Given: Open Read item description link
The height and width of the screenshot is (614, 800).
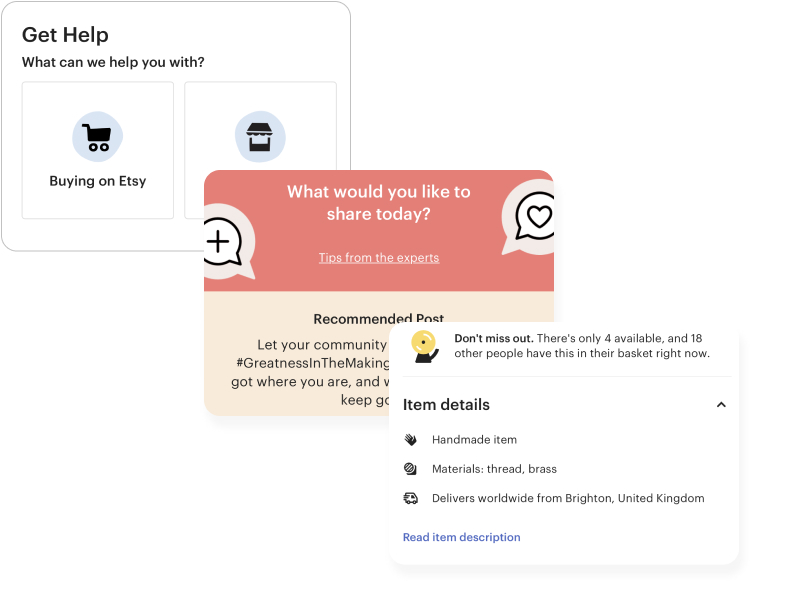Looking at the screenshot, I should click(x=461, y=537).
